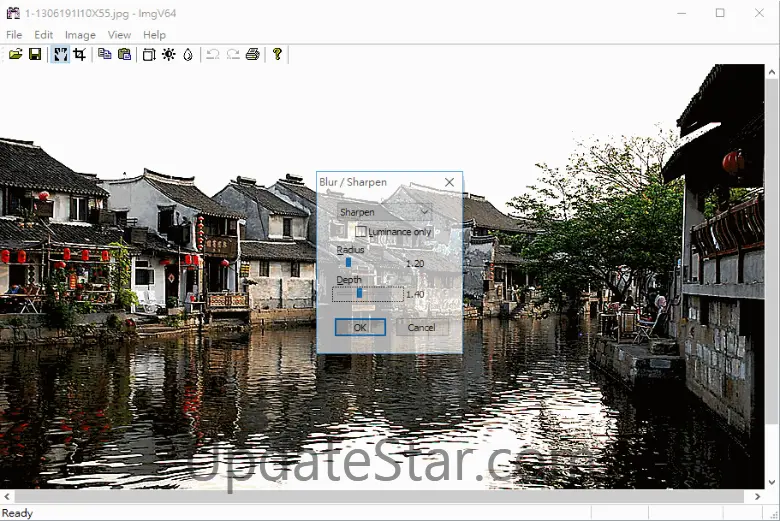The width and height of the screenshot is (780, 521).
Task: Open the brightness sun icon tool
Action: (168, 54)
